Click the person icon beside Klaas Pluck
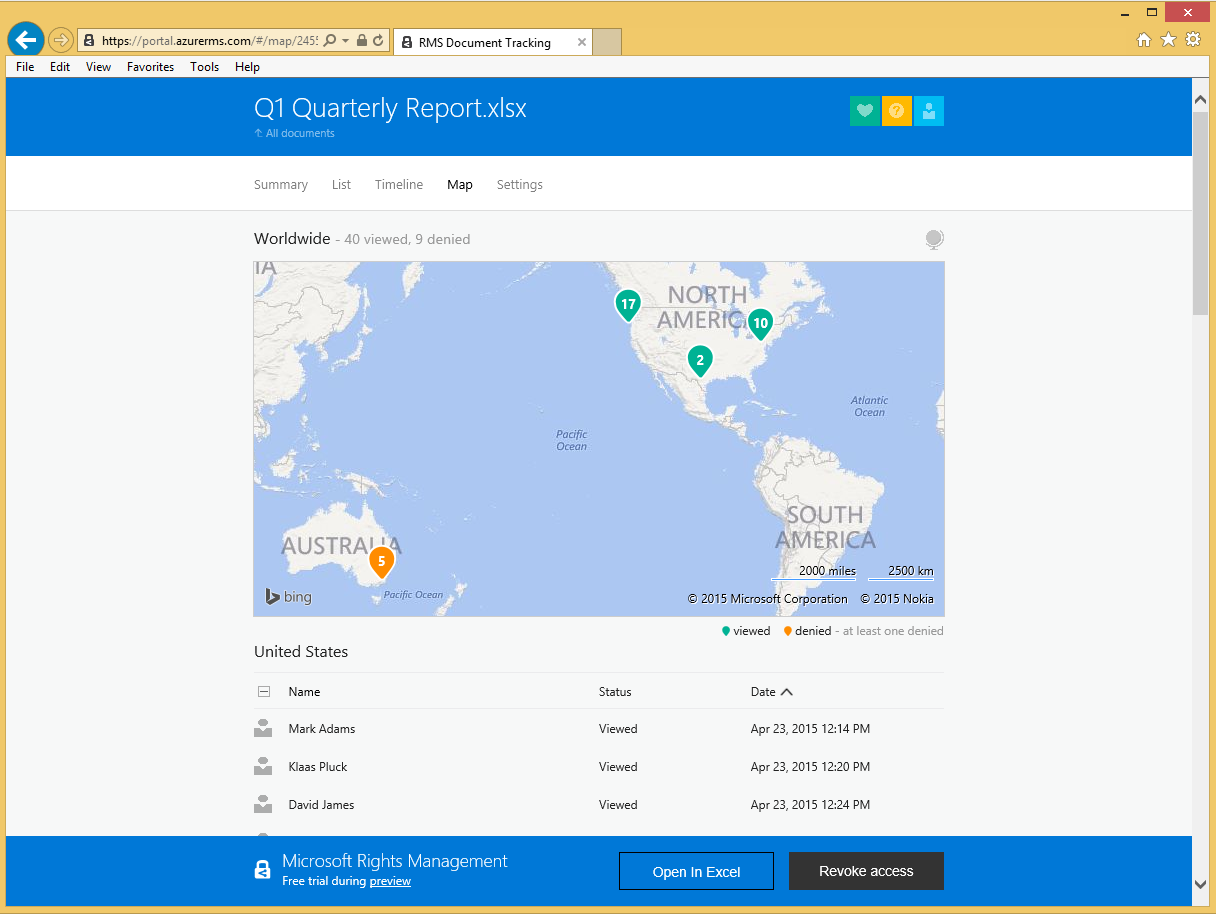 click(264, 767)
